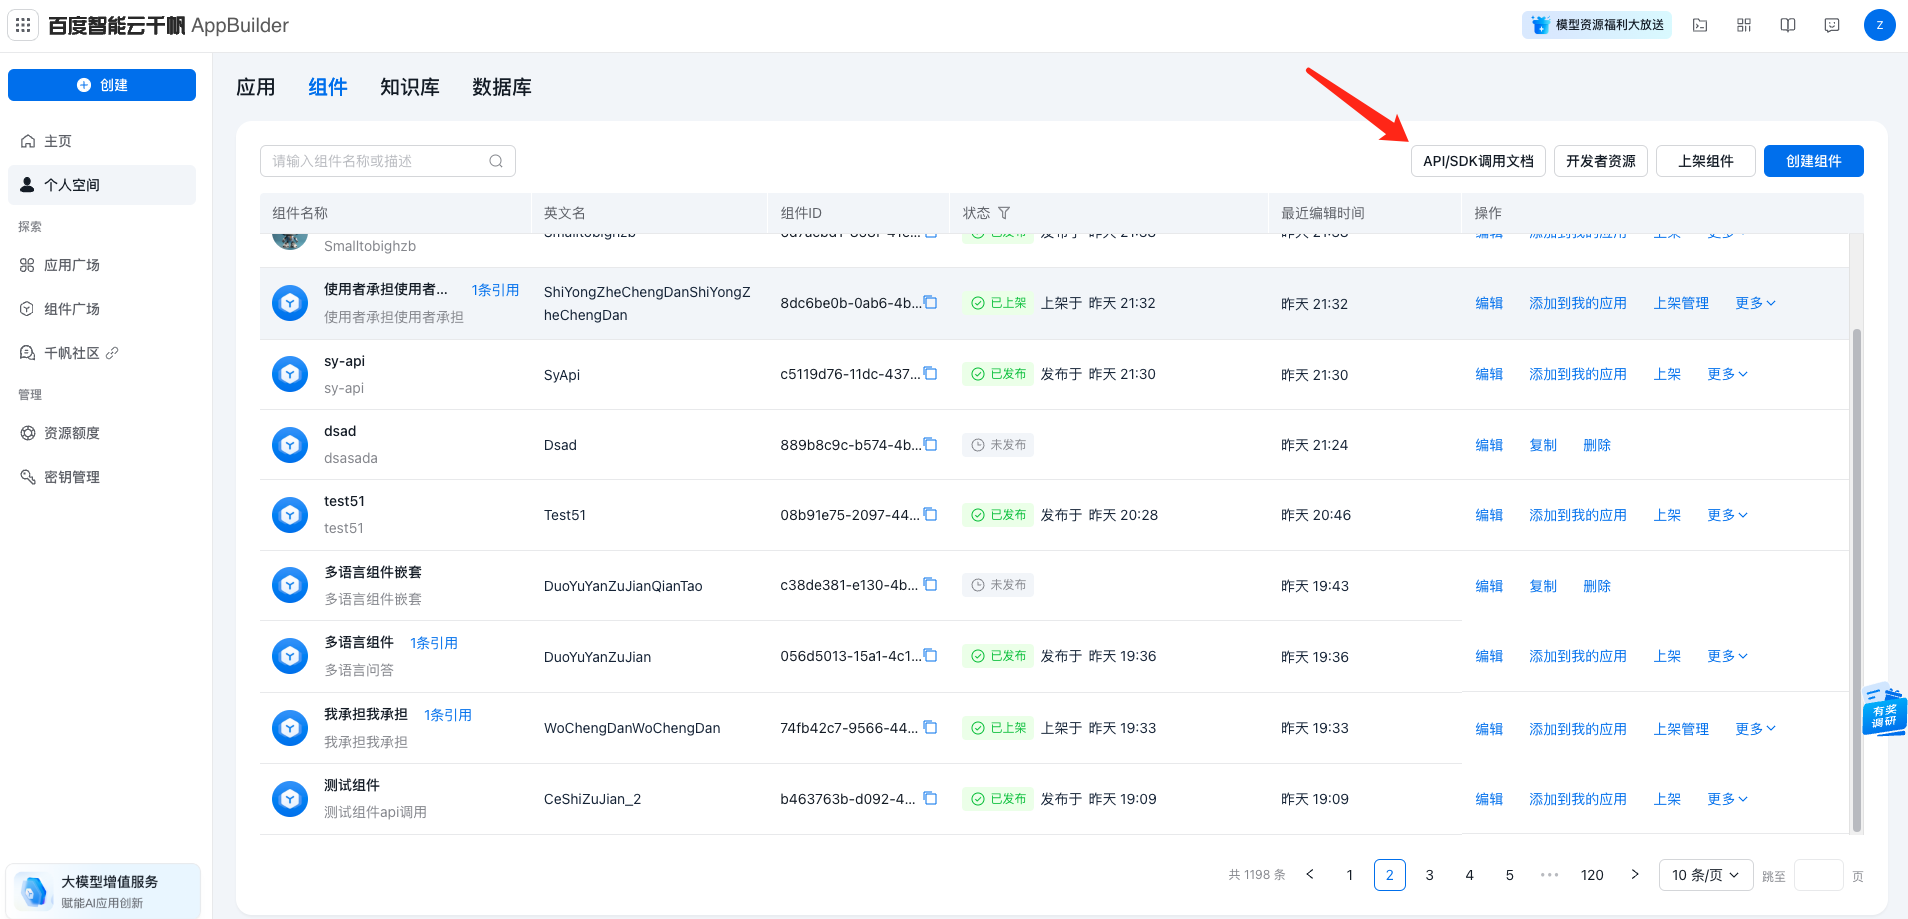1908x919 pixels.
Task: Click 复制 for 多语言组件嵌套 row
Action: pyautogui.click(x=1543, y=586)
